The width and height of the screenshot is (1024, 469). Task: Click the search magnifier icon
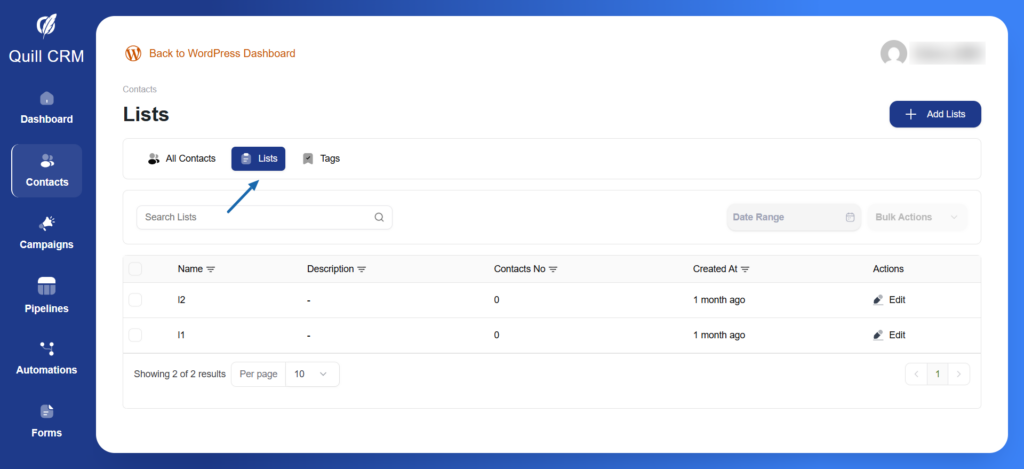pos(379,217)
